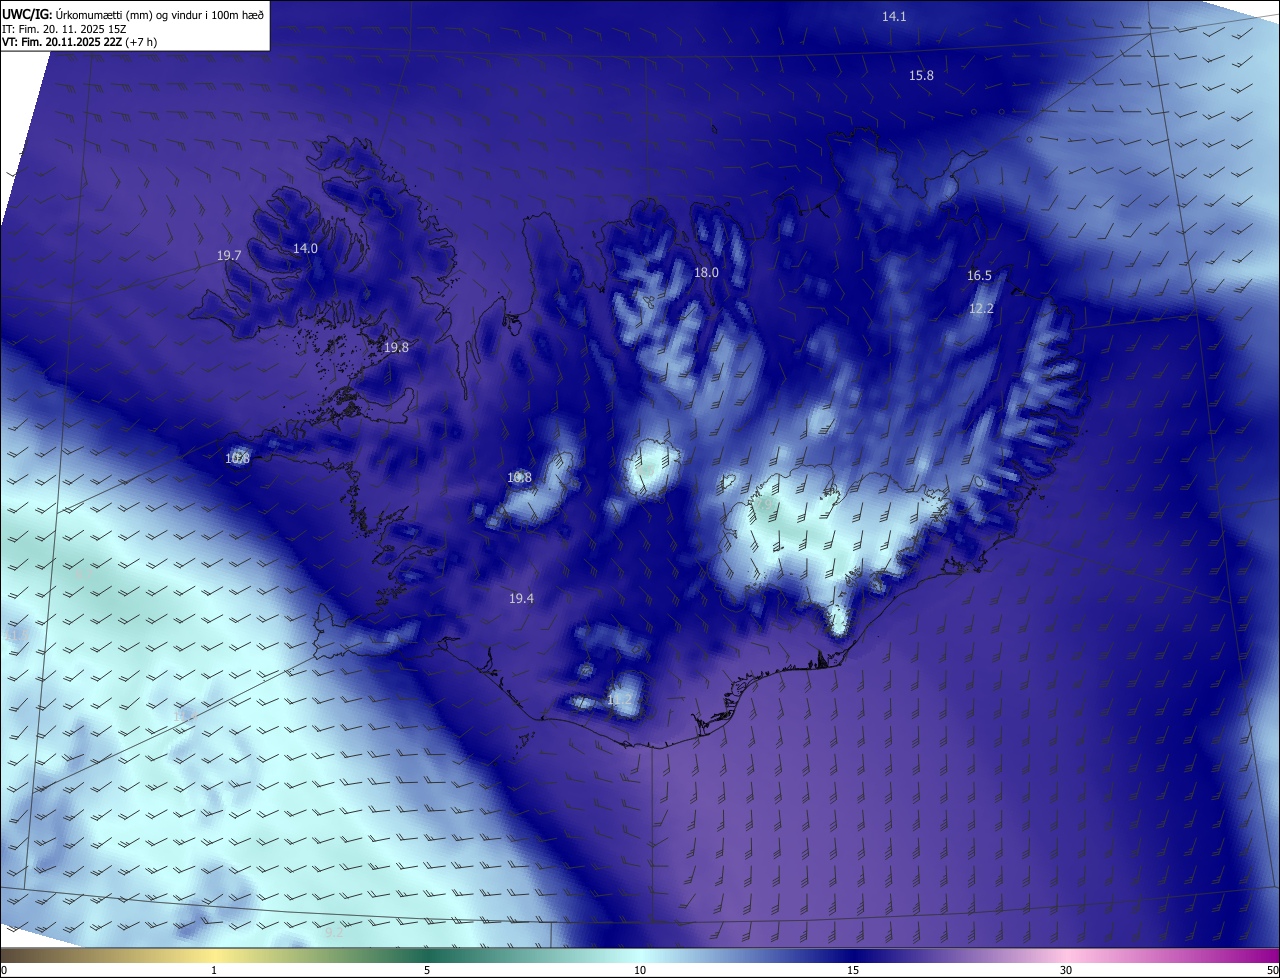Click the legend tick label 5
The image size is (1280, 978).
pyautogui.click(x=427, y=971)
